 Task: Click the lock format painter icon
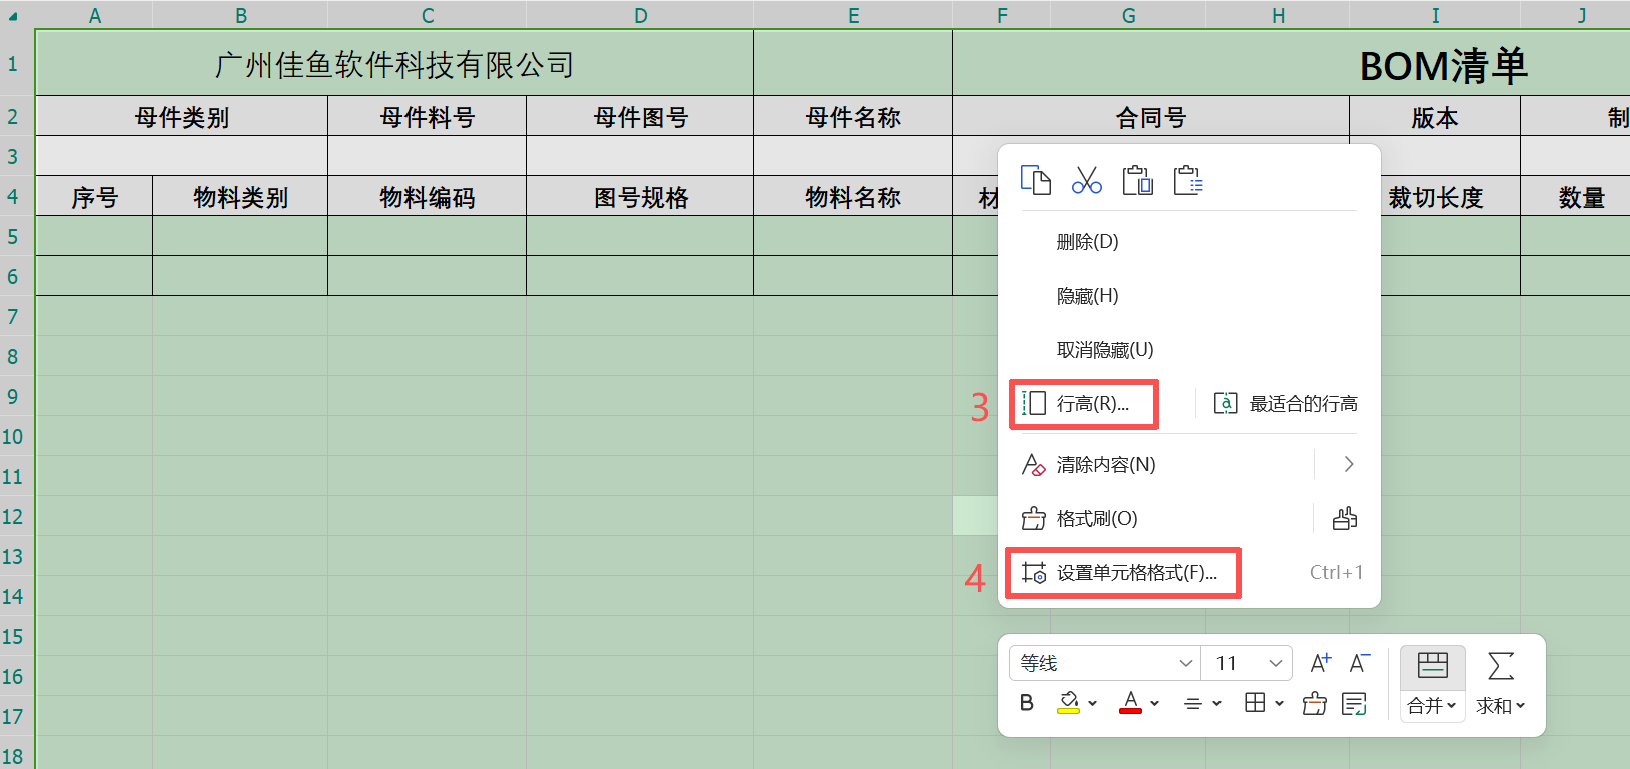click(x=1345, y=518)
